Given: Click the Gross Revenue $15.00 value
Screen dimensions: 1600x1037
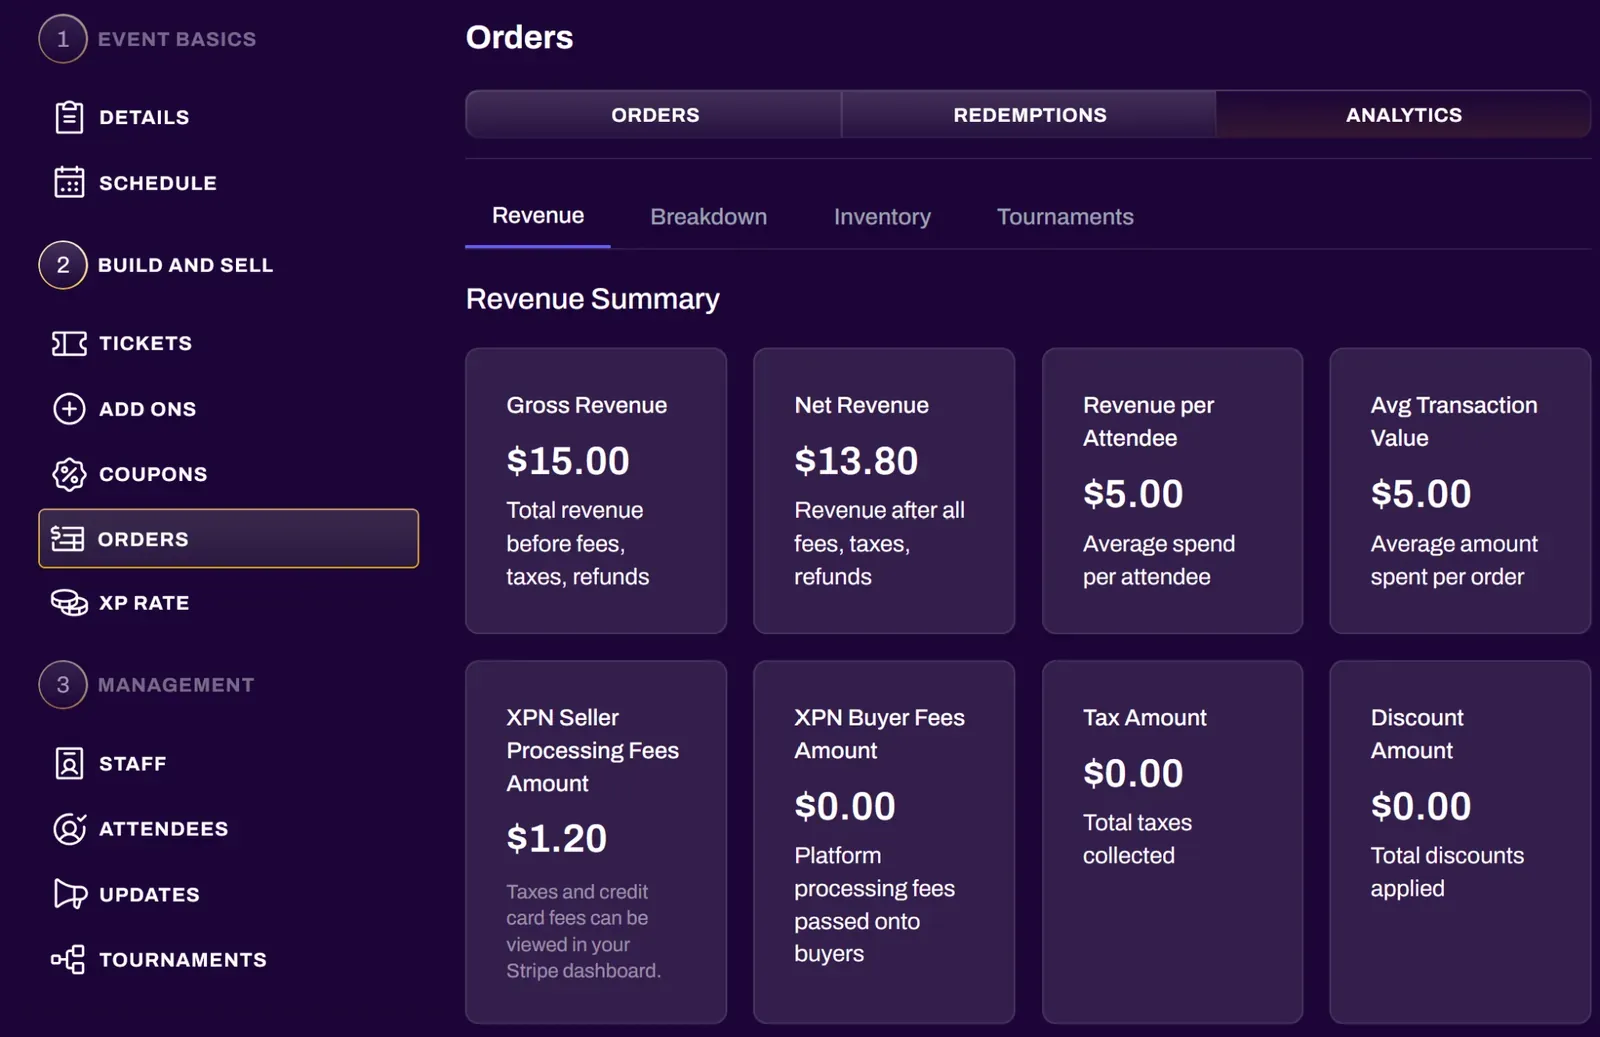Looking at the screenshot, I should coord(568,461).
